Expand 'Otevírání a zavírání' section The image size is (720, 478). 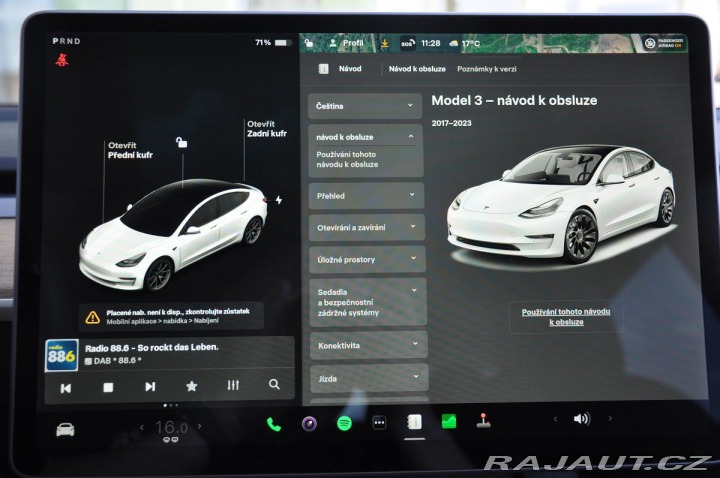367,227
